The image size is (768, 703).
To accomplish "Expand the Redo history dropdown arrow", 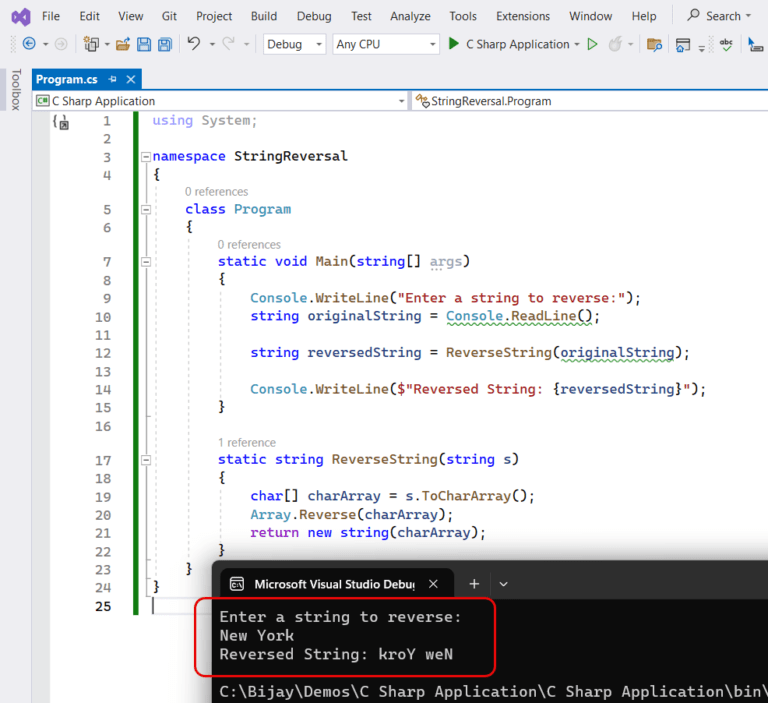I will [x=246, y=45].
